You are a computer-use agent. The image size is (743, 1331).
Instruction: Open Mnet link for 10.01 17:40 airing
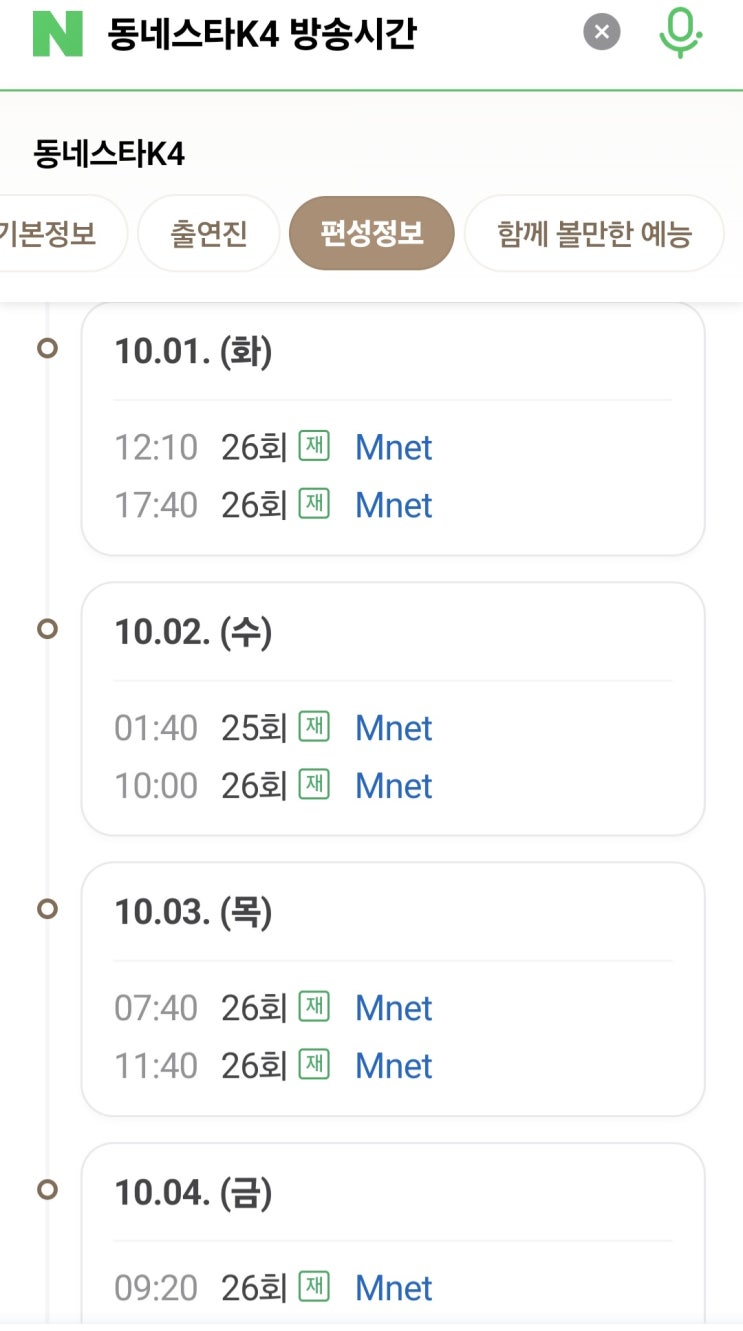tap(394, 506)
